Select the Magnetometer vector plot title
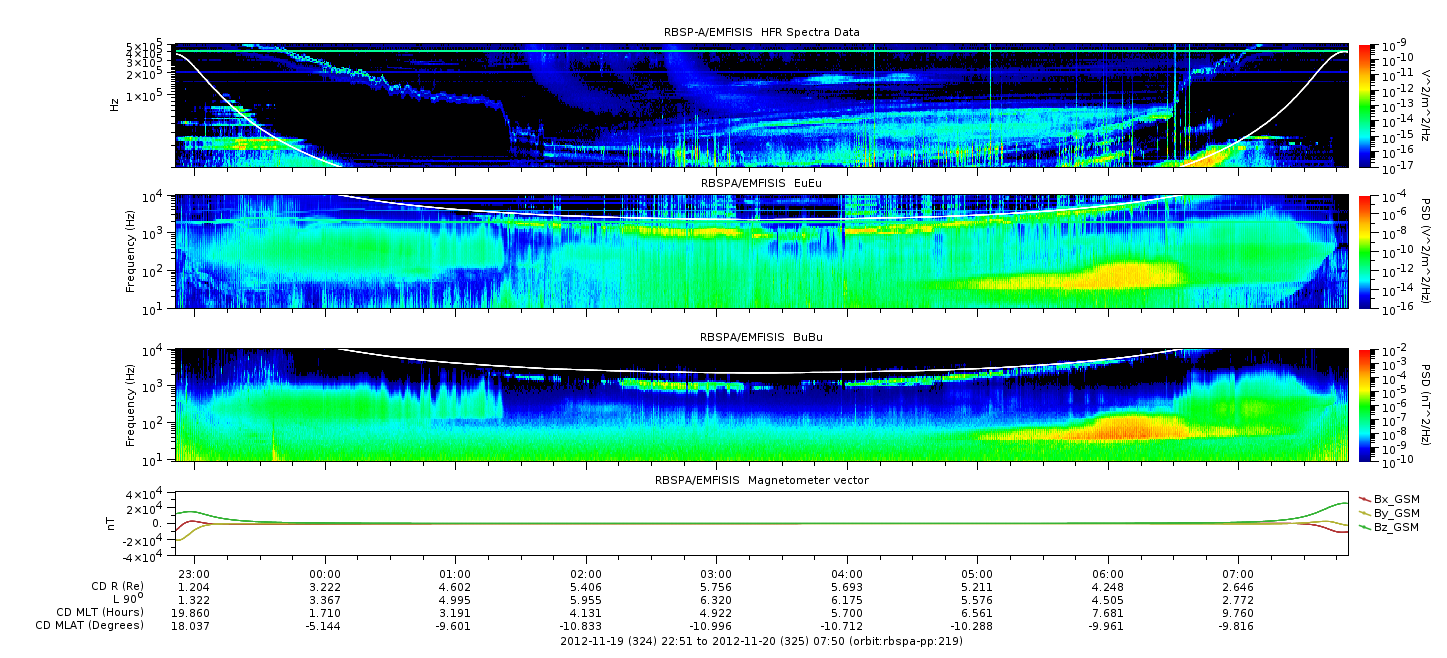This screenshot has width=1447, height=658. pos(761,481)
